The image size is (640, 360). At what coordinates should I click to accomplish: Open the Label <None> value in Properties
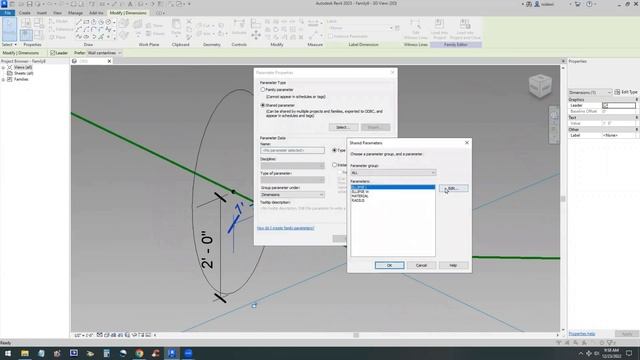click(618, 135)
